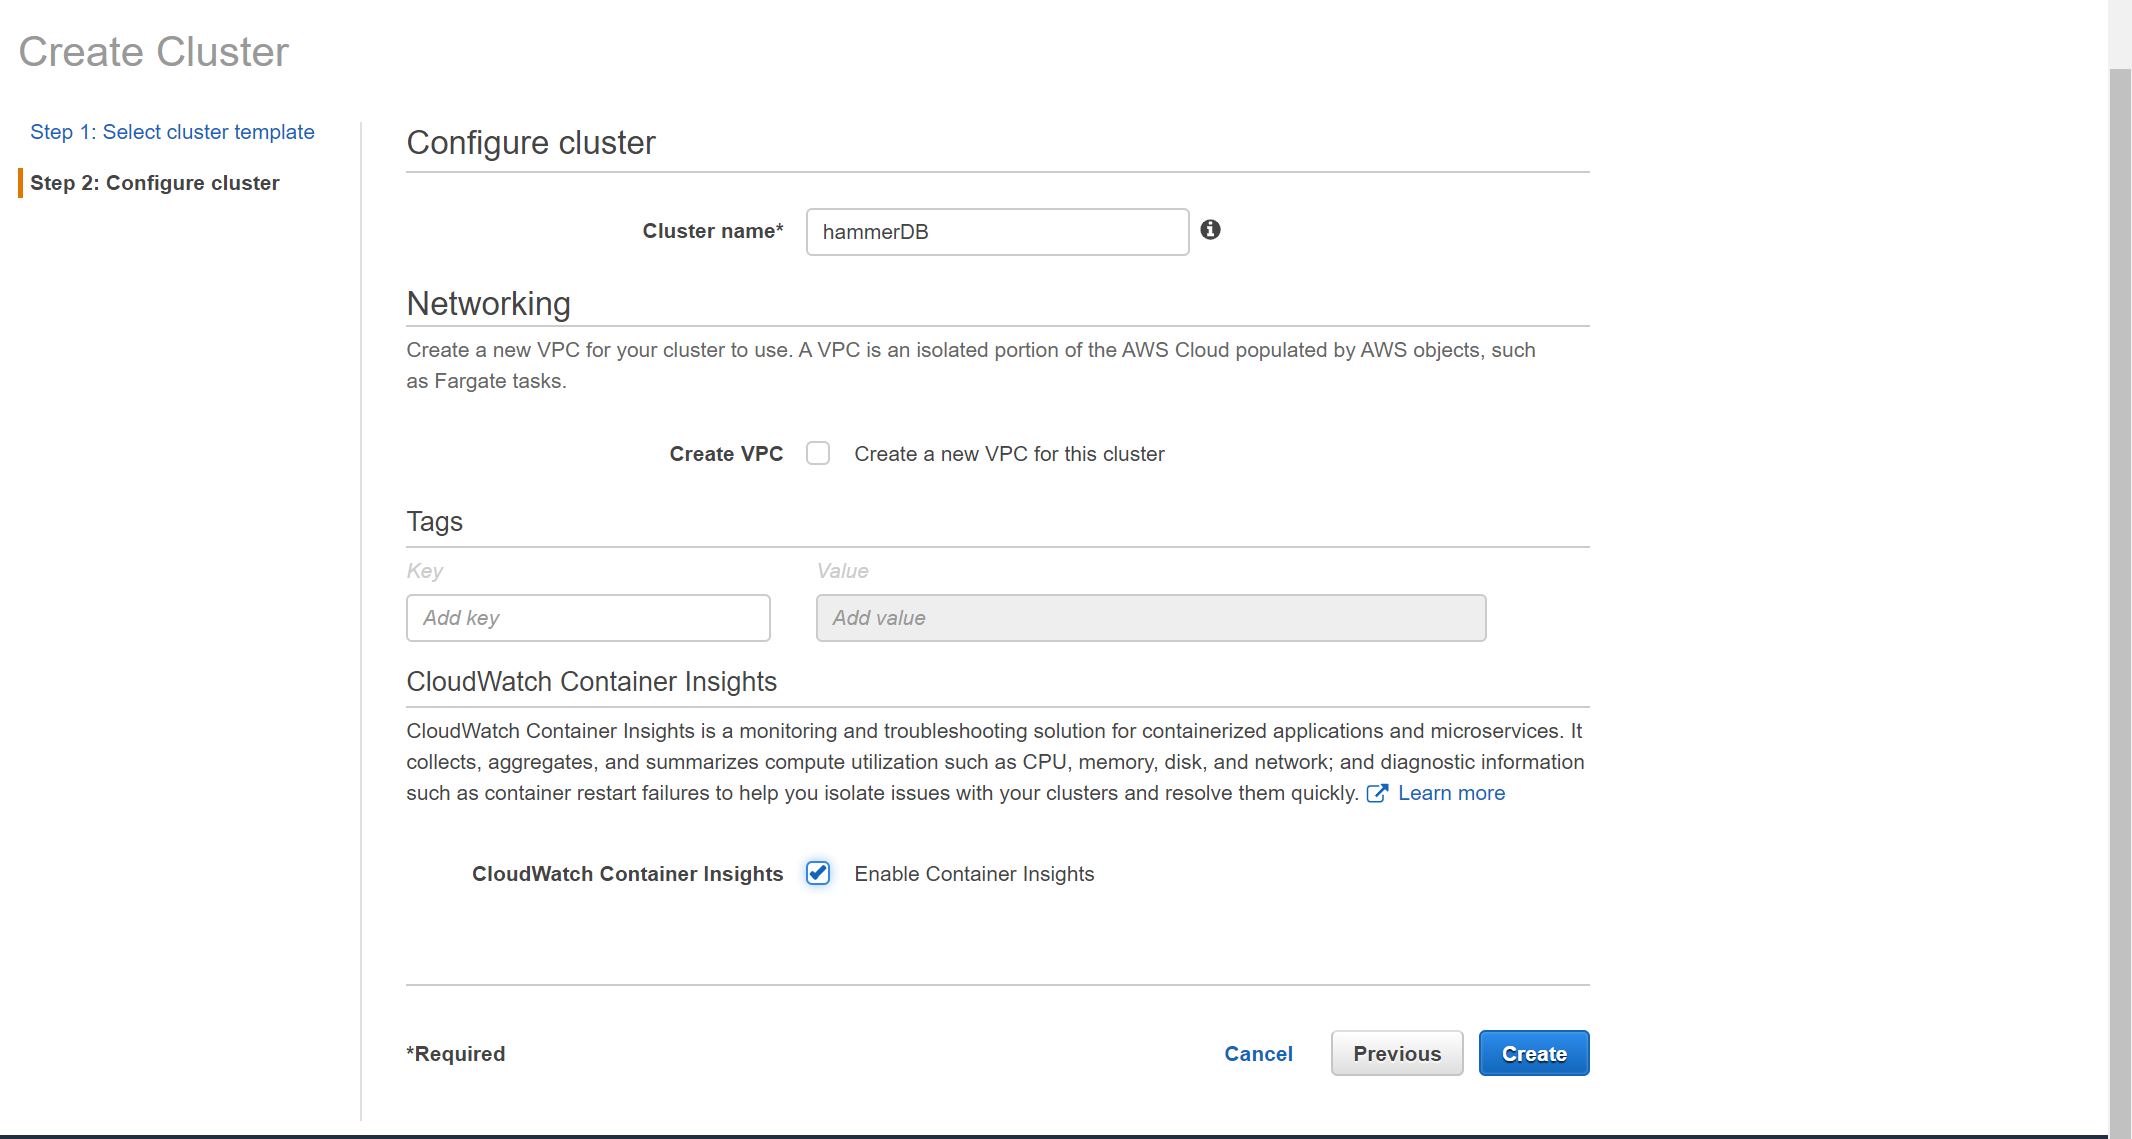
Task: Click the 'Create a new VPC for this cluster' label
Action: pyautogui.click(x=1009, y=454)
